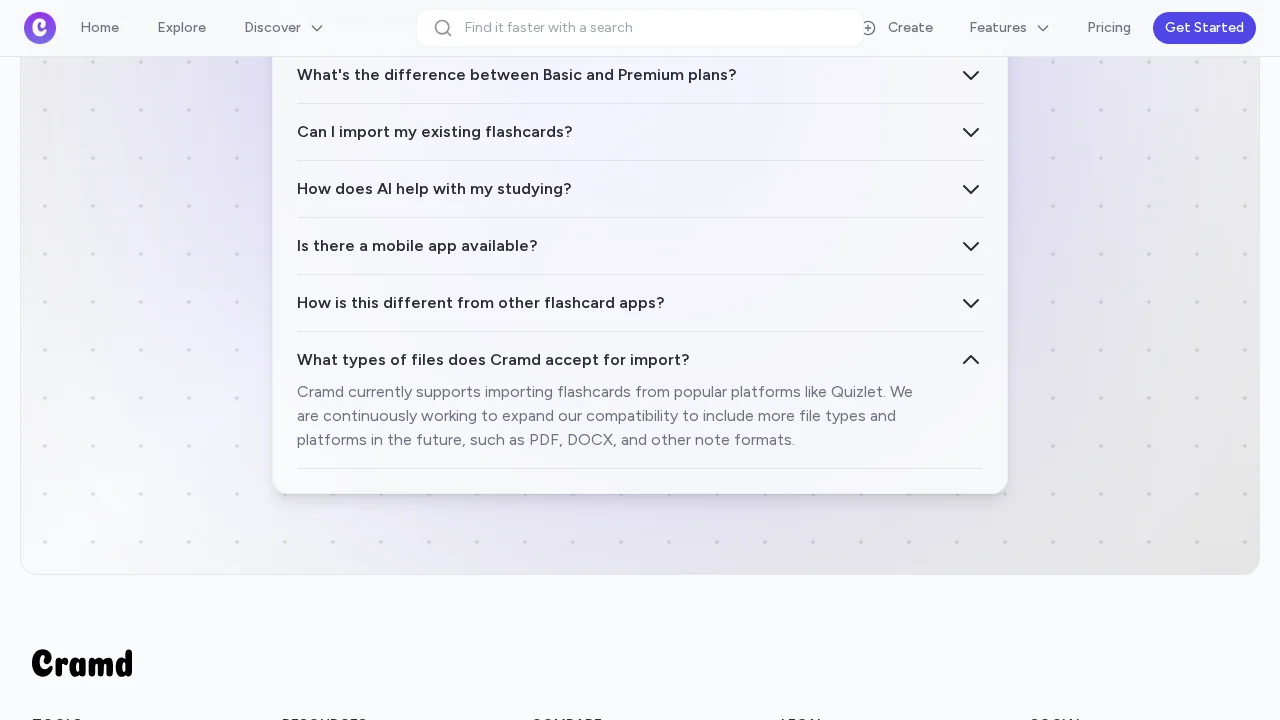Click the Cramd logo icon in the navbar

[x=40, y=27]
